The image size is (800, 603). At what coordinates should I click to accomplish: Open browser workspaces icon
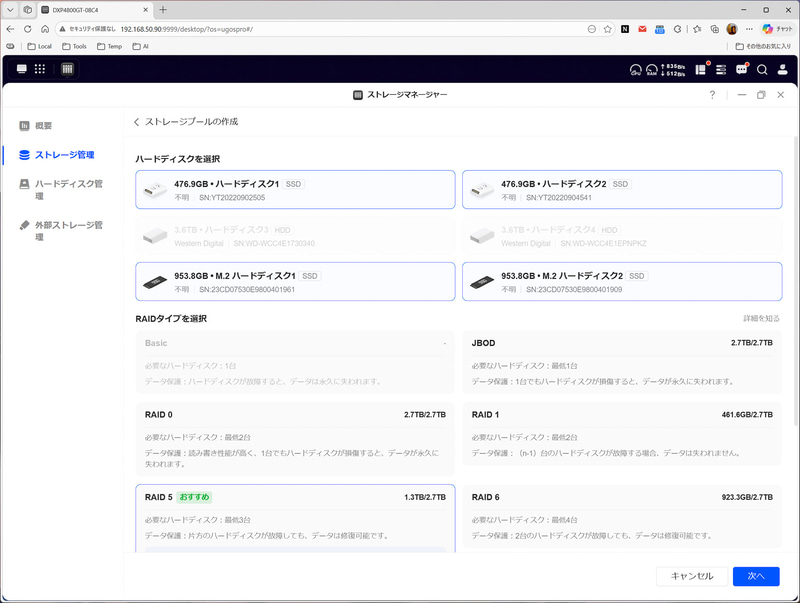click(28, 10)
